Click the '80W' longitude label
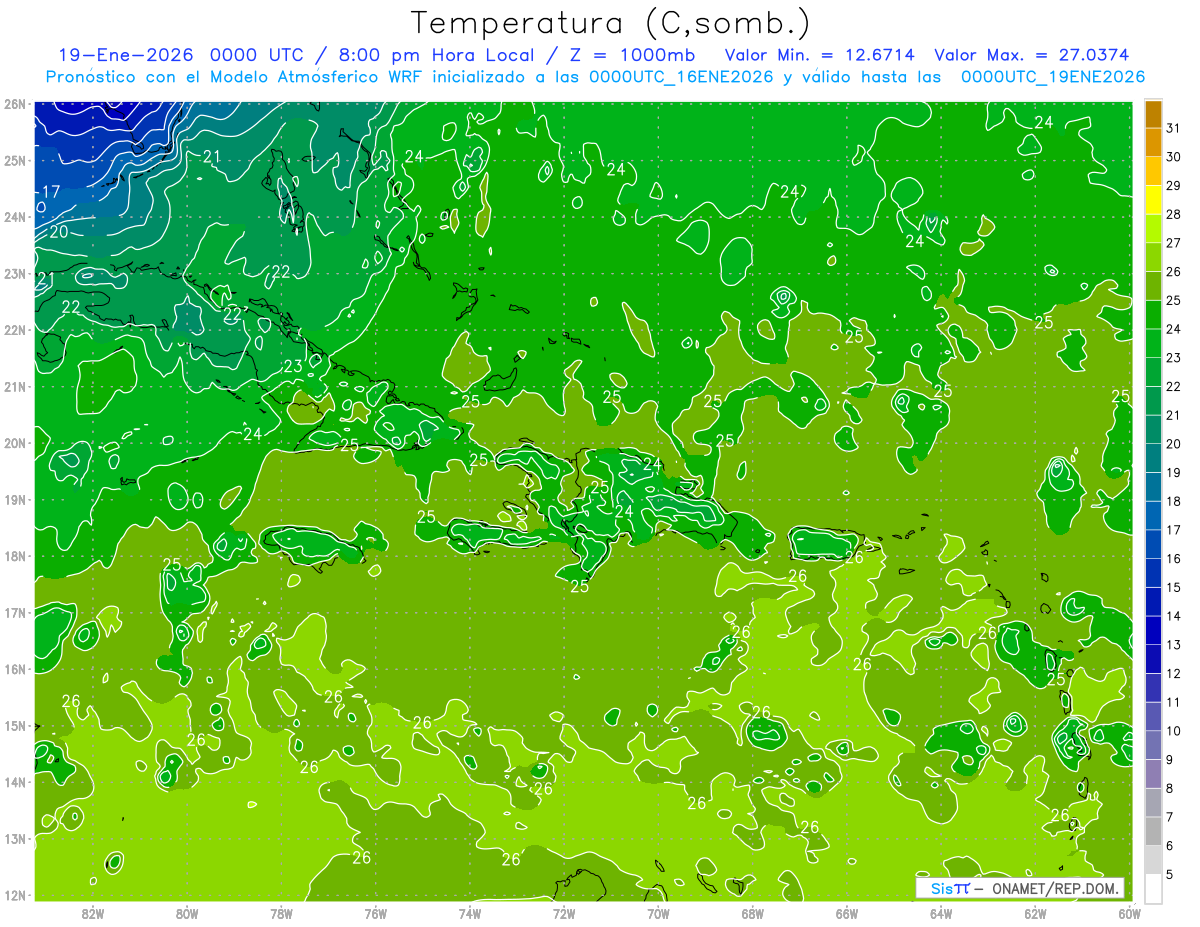Viewport: 1200px width, 927px height. click(x=187, y=914)
